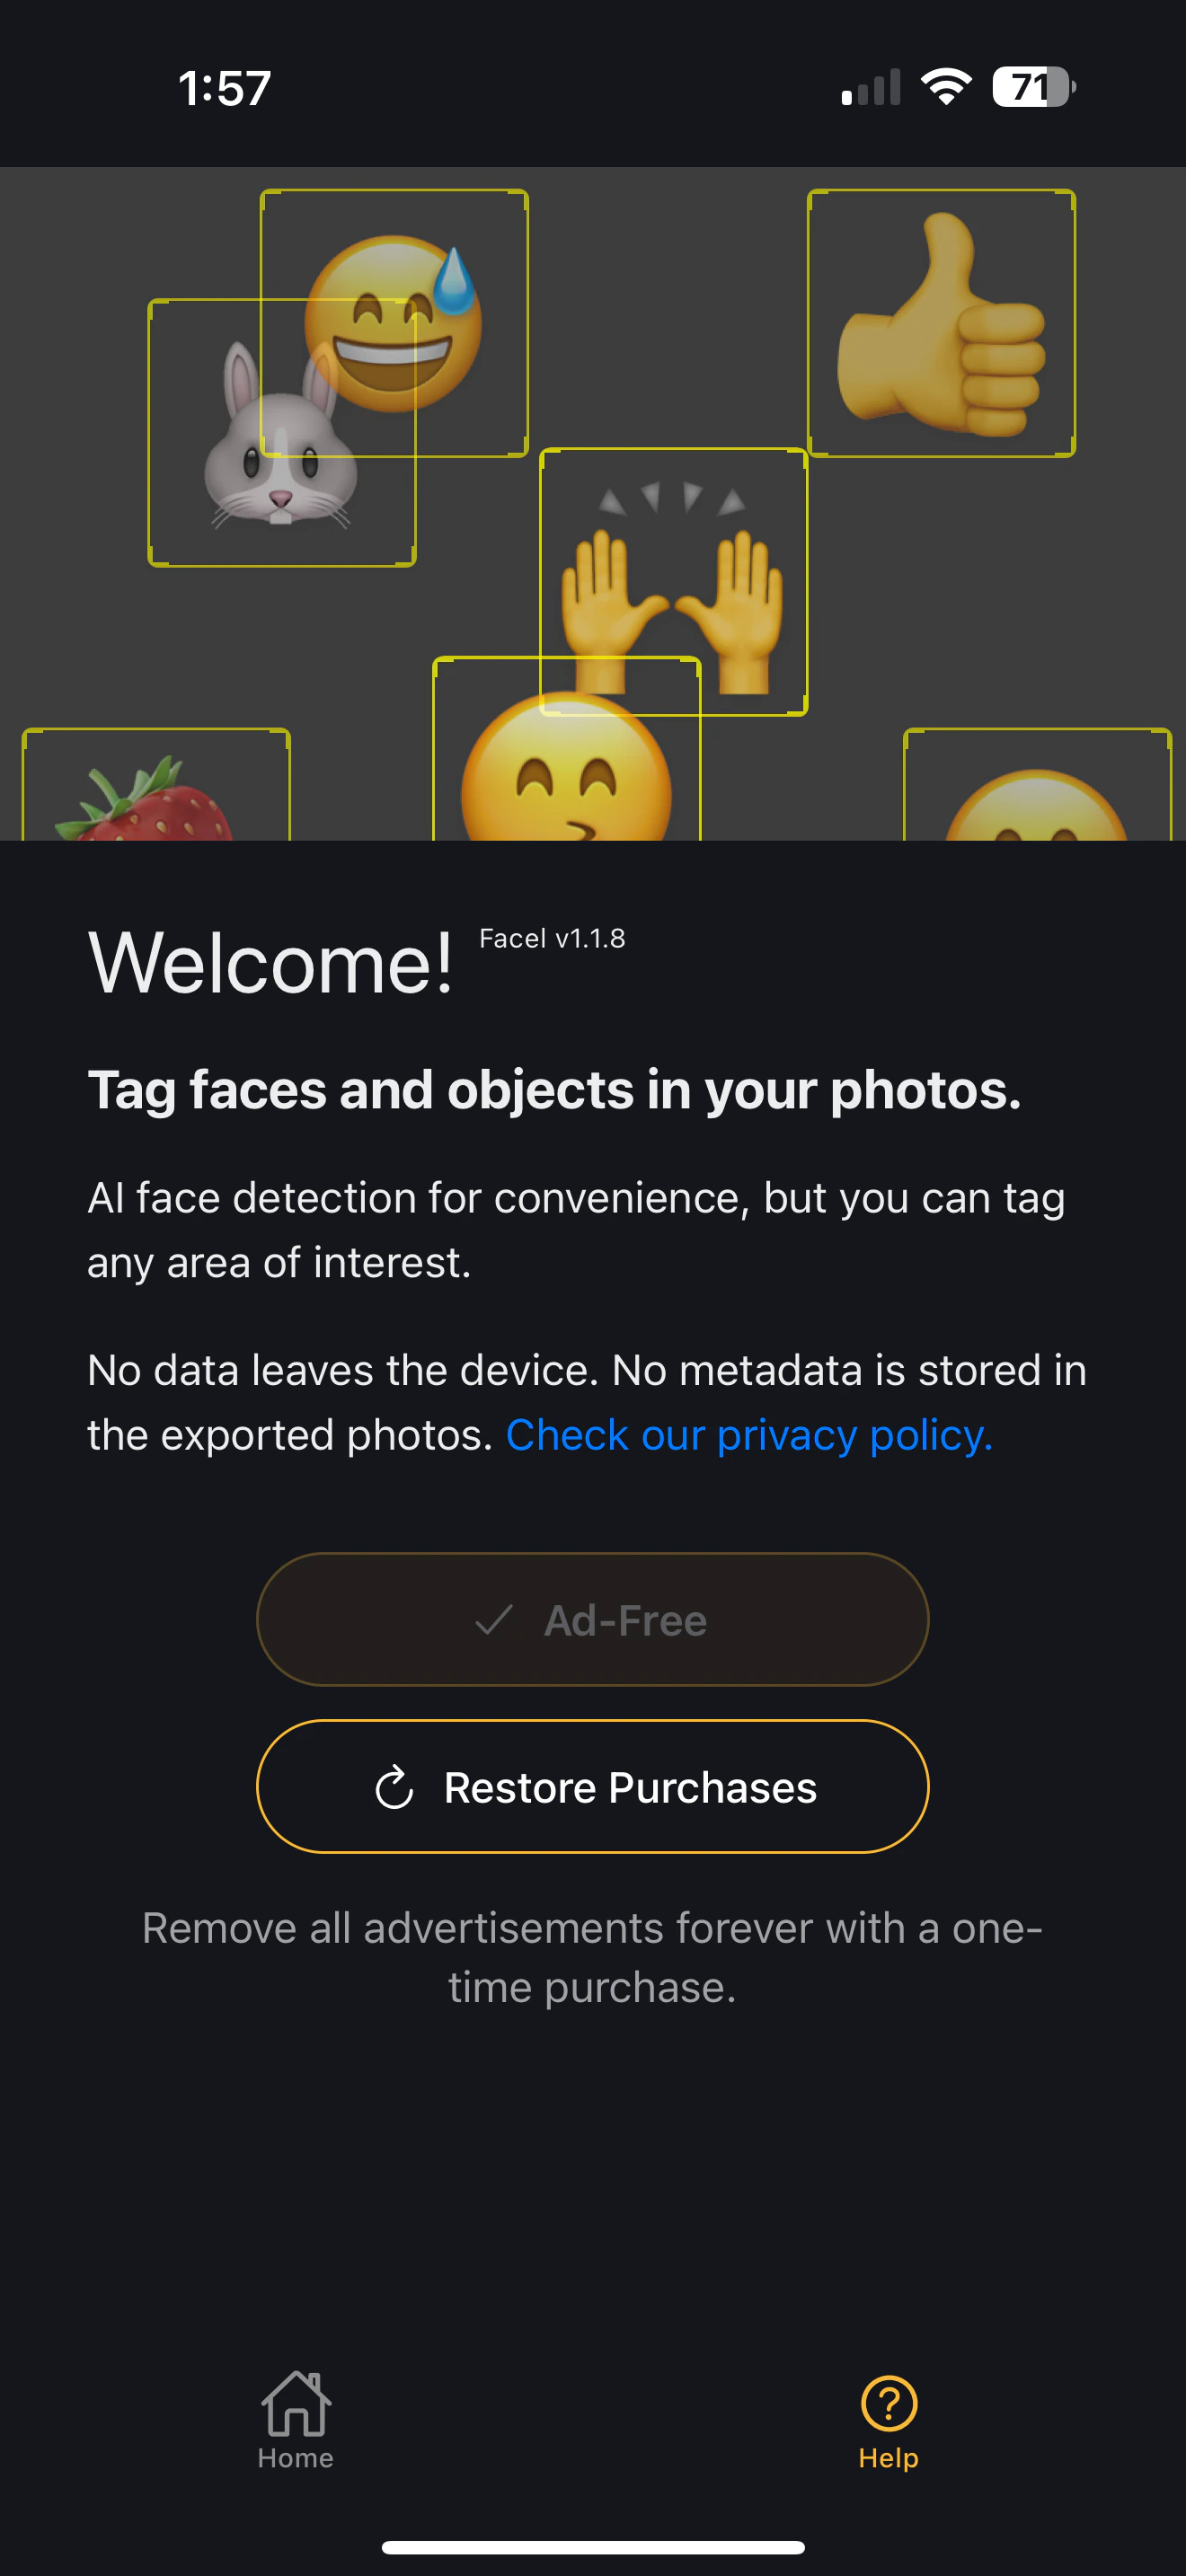Switch to the Home tab label
The height and width of the screenshot is (2576, 1186).
295,2458
